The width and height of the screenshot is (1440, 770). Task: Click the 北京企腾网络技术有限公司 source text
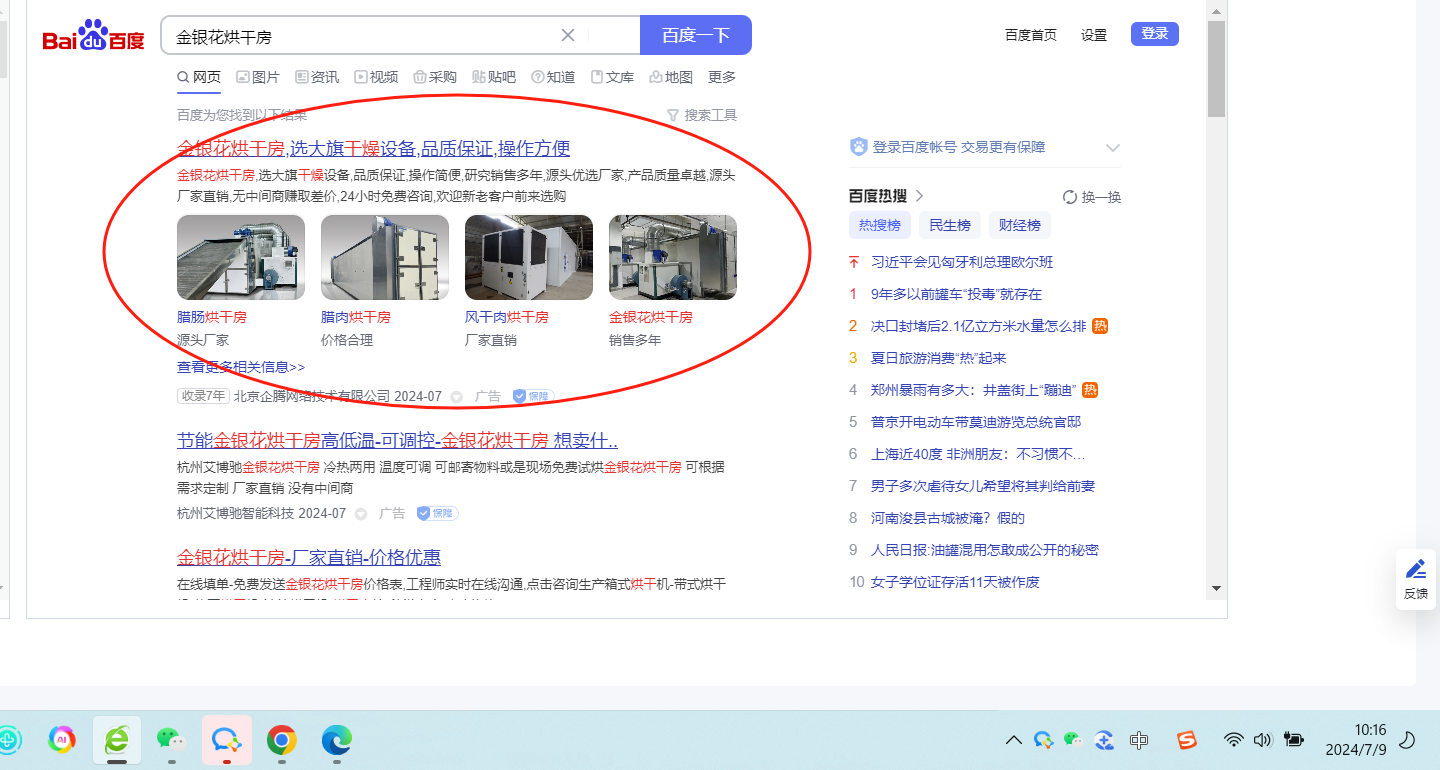pyautogui.click(x=312, y=396)
